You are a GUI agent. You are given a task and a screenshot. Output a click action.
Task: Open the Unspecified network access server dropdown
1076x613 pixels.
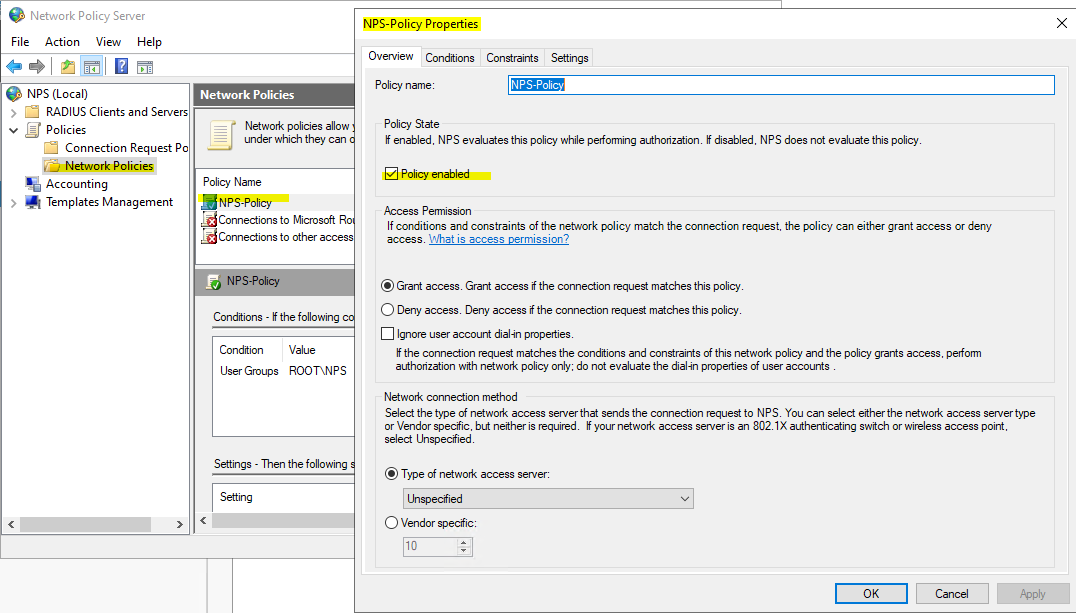coord(548,498)
